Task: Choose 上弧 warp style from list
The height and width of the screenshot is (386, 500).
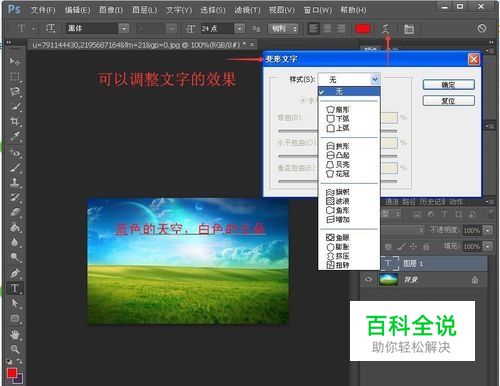Action: (x=338, y=128)
